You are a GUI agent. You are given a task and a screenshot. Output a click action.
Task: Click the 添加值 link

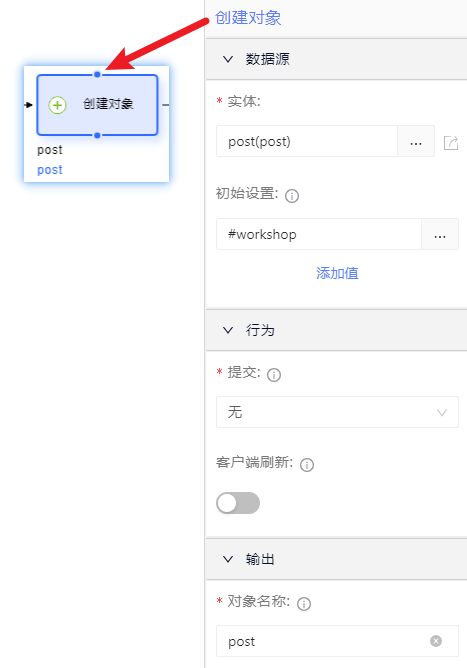point(337,273)
